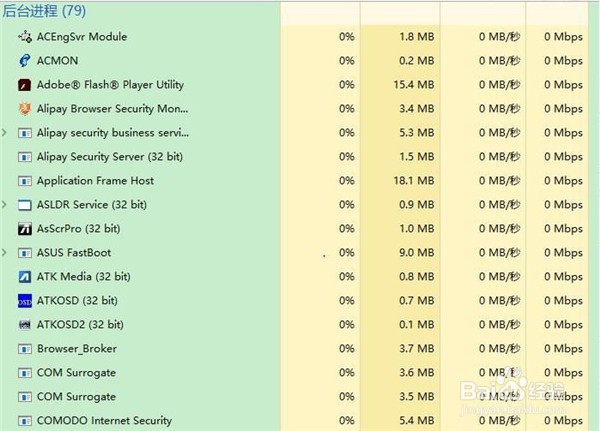The height and width of the screenshot is (431, 600).
Task: Click the ASLDR Service window icon
Action: click(25, 205)
